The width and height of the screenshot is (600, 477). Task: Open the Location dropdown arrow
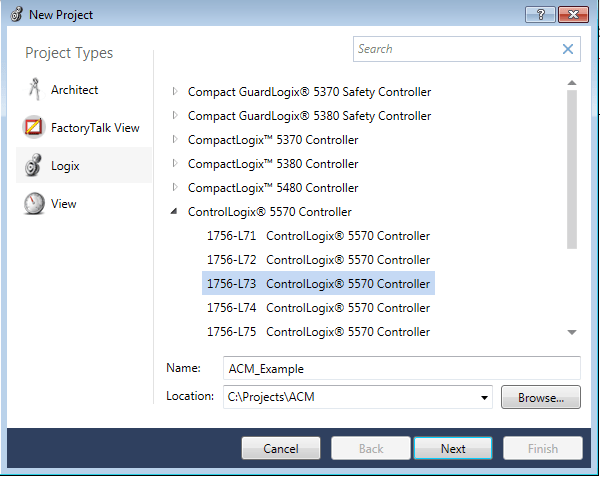click(x=484, y=397)
